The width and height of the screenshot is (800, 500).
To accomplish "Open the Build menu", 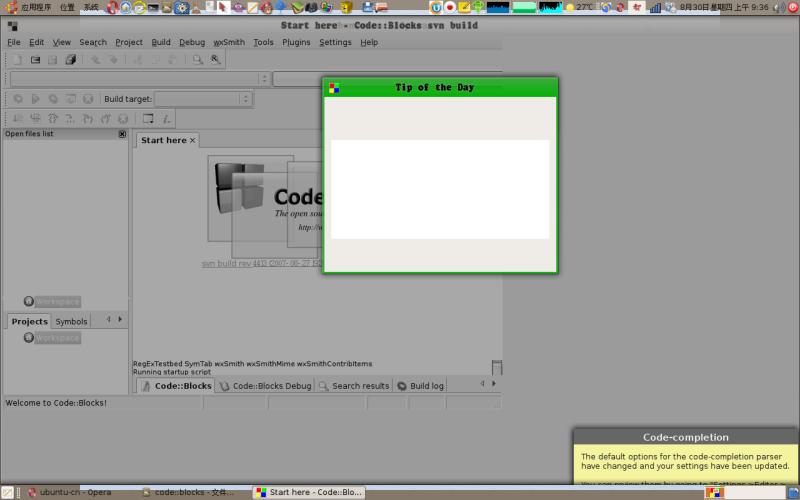I will tap(161, 42).
